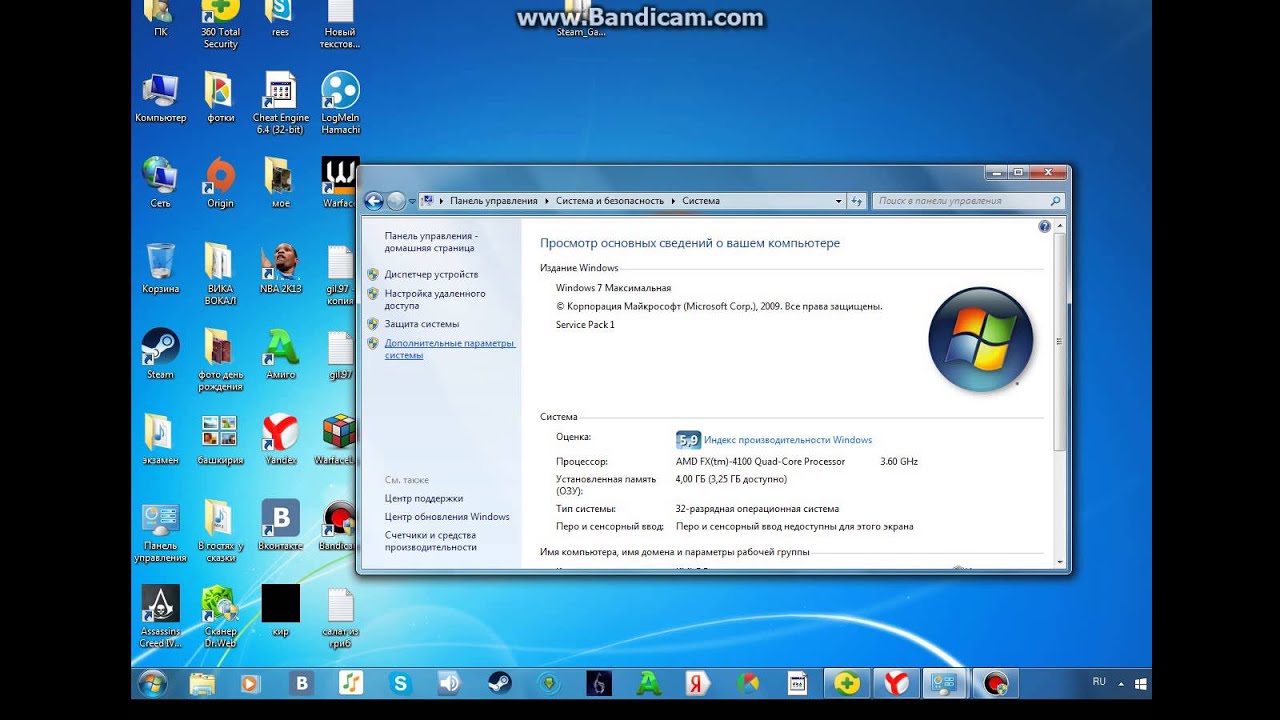Open the салат из гриб text file
Screen dimensions: 1280x720
coord(340,617)
